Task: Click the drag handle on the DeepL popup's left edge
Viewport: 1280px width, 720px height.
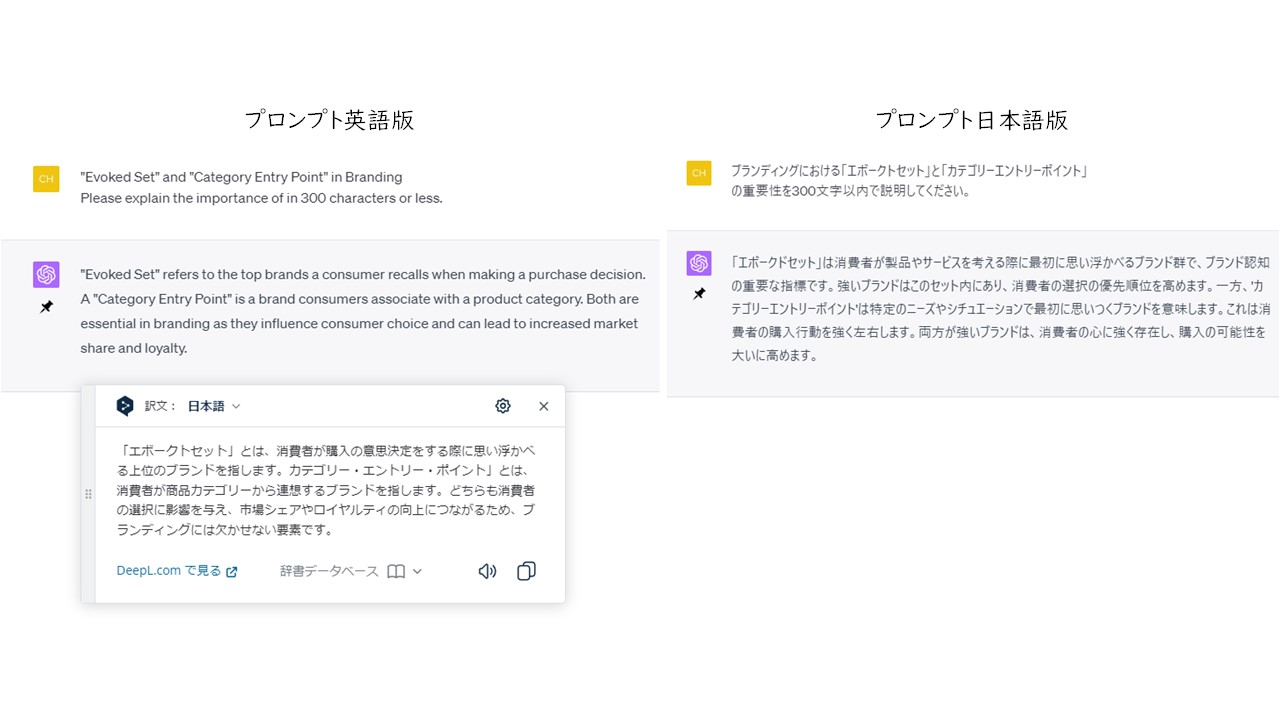Action: pyautogui.click(x=88, y=494)
